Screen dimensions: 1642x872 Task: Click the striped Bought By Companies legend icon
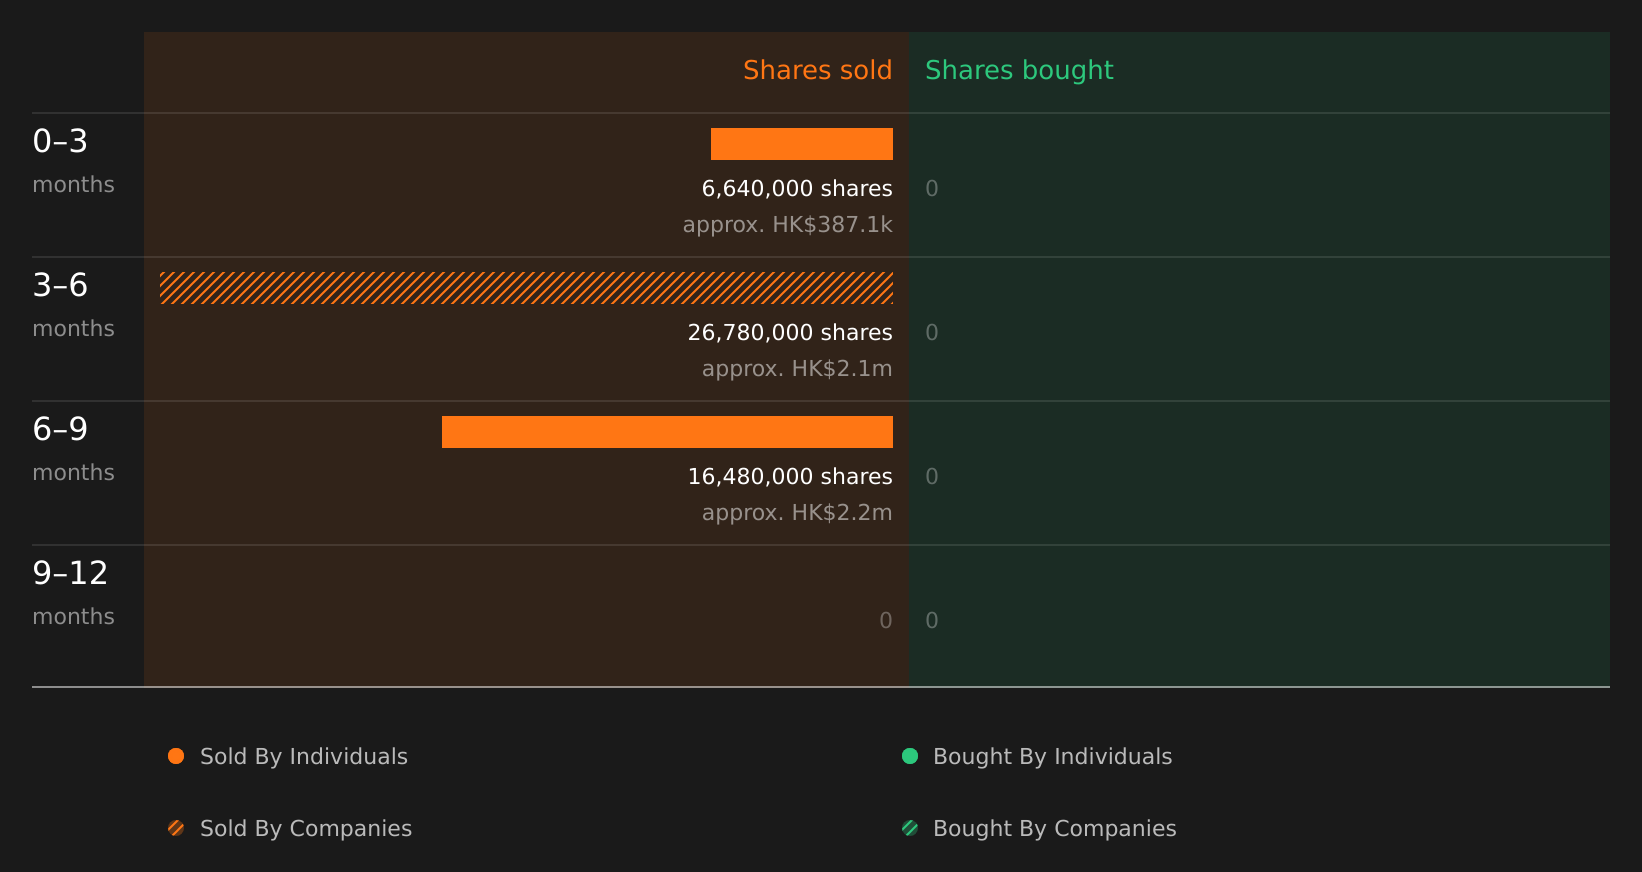[910, 828]
